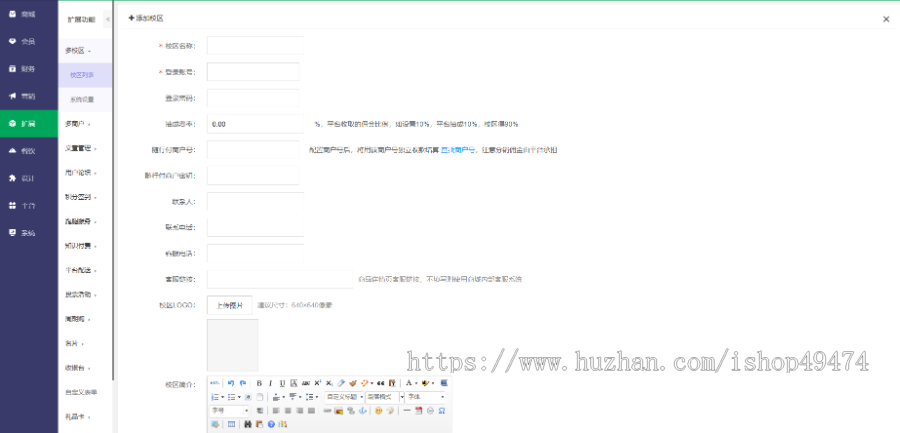This screenshot has height=433, width=900.
Task: Click the insert date calendar icon
Action: tap(418, 411)
